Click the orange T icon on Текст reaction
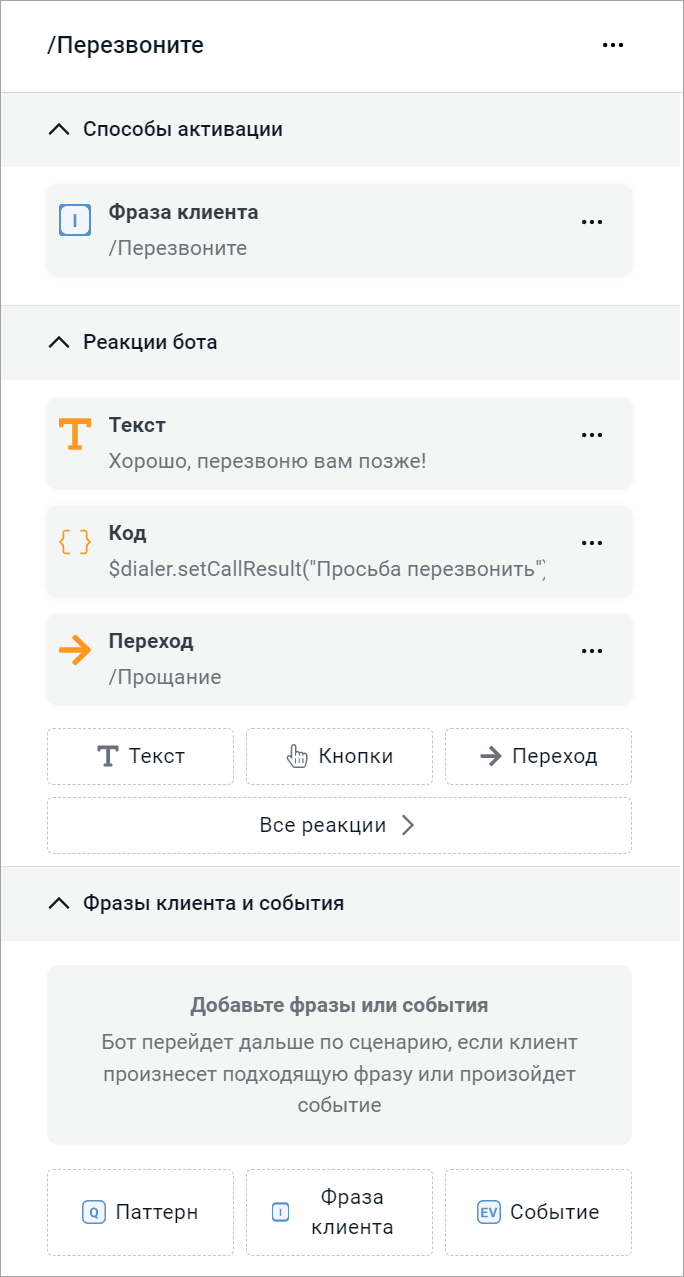 (74, 433)
